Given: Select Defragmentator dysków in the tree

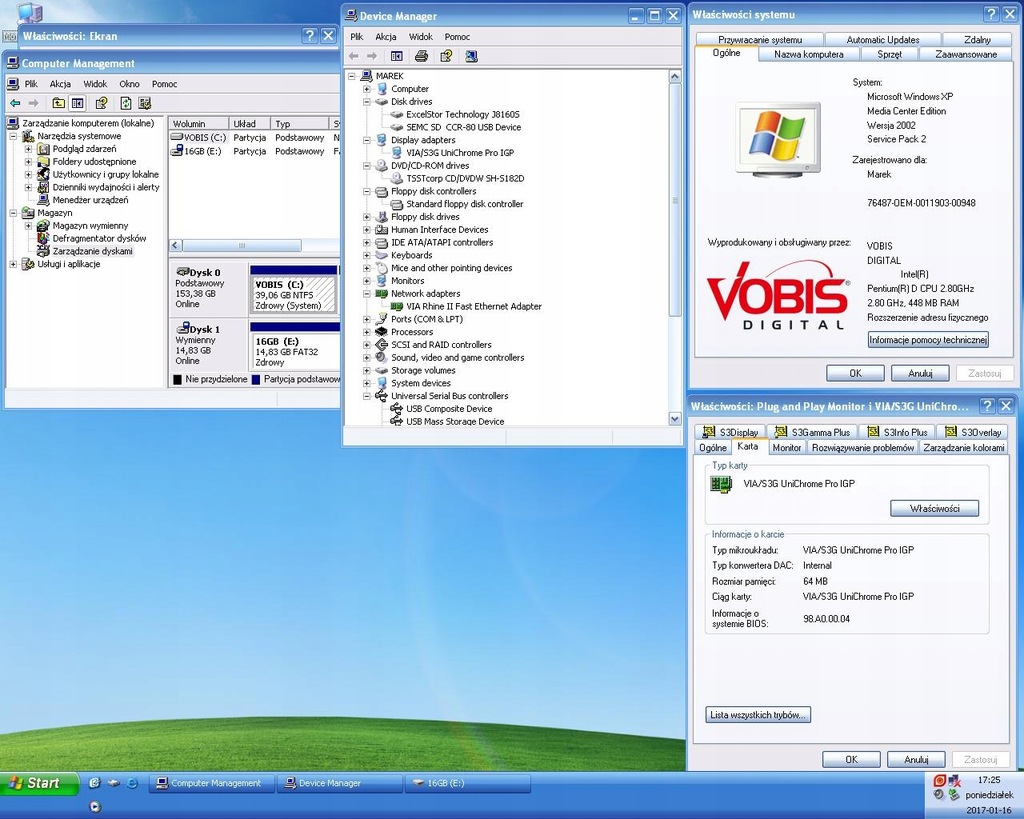Looking at the screenshot, I should [x=99, y=238].
